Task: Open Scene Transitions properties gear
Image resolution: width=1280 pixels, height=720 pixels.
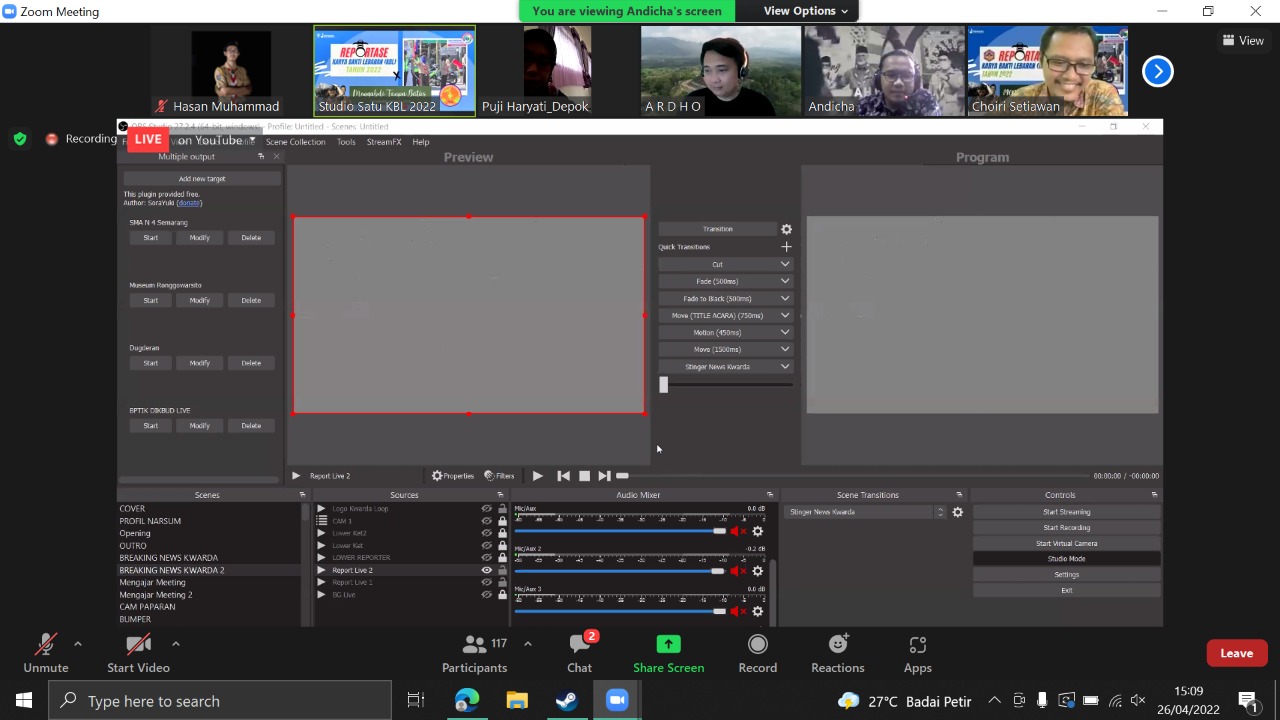Action: (957, 512)
